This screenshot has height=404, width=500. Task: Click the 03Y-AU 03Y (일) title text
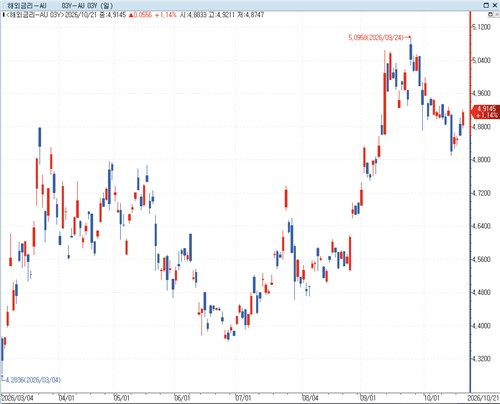(x=87, y=5)
